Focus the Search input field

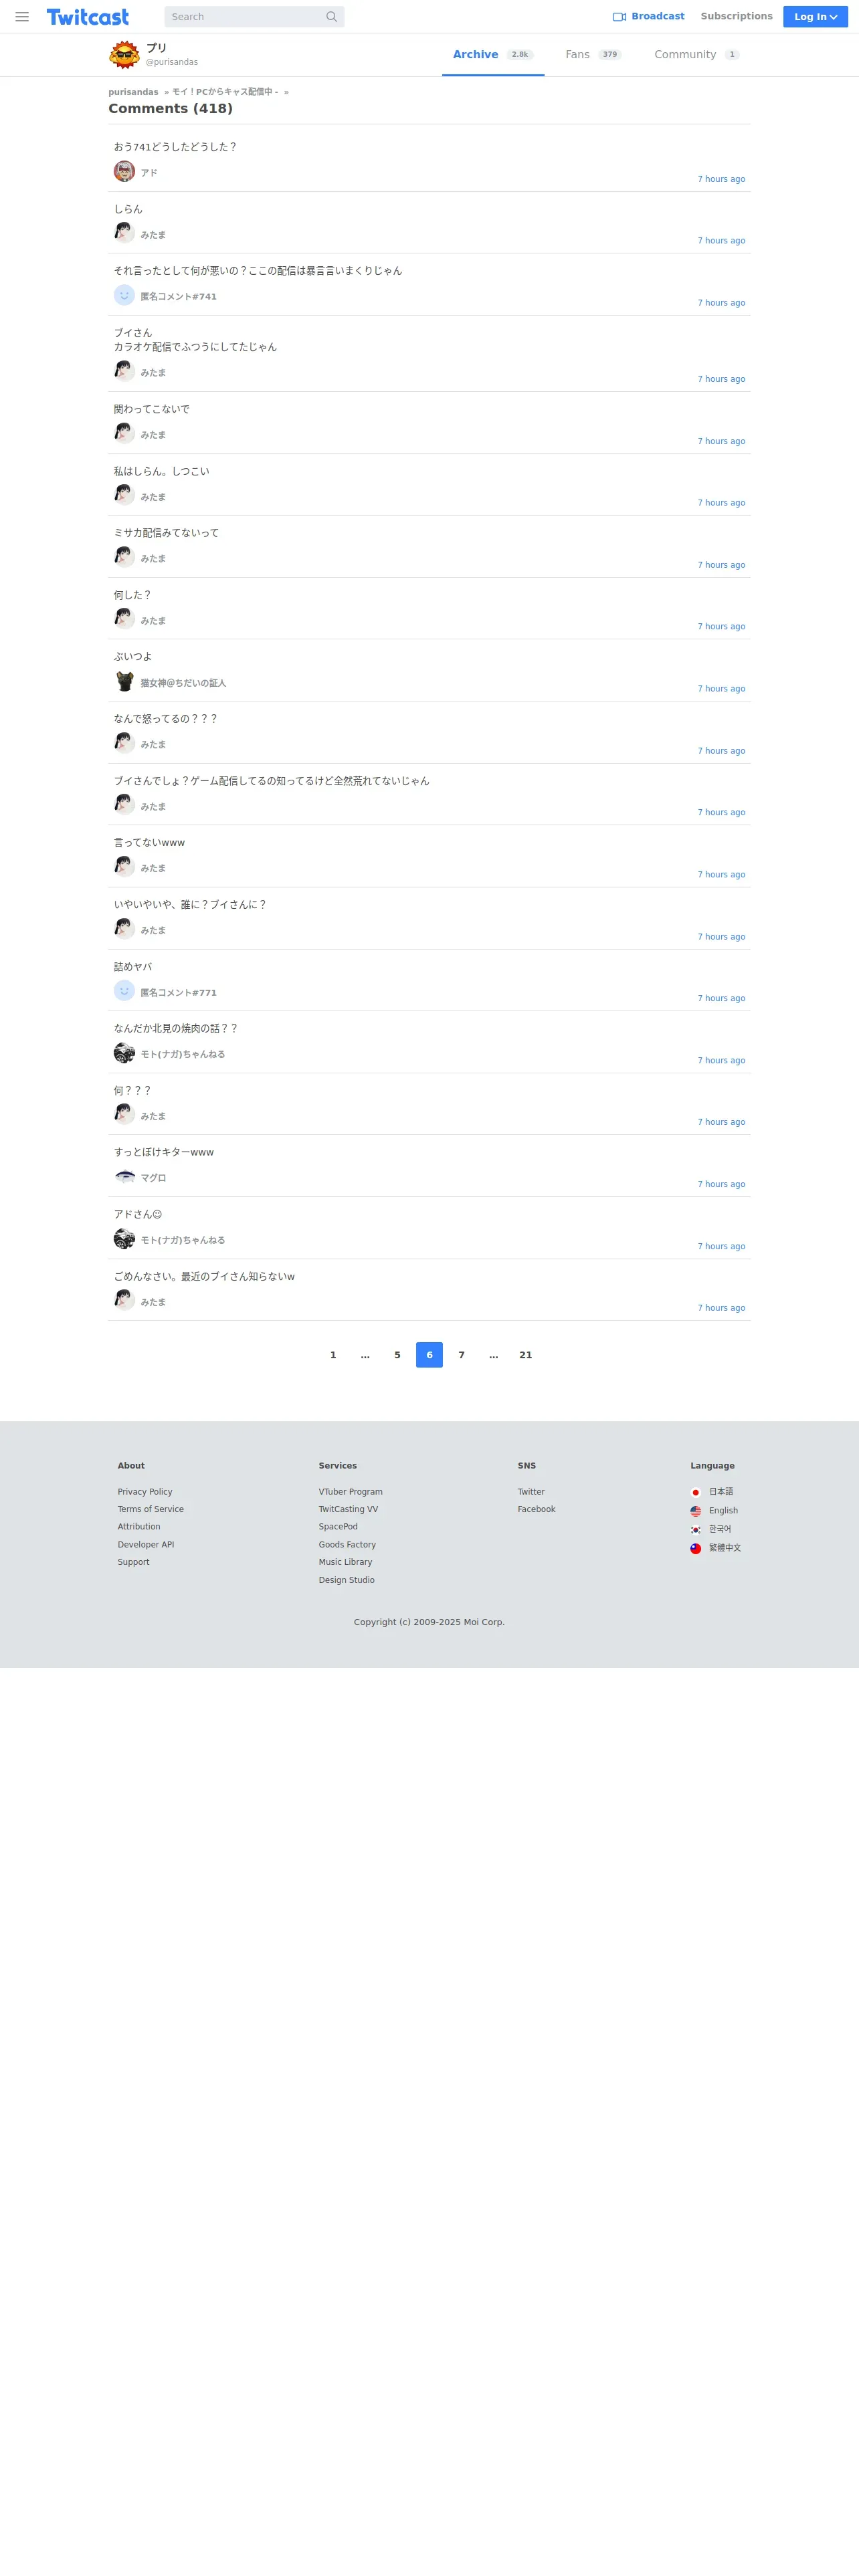tap(244, 17)
